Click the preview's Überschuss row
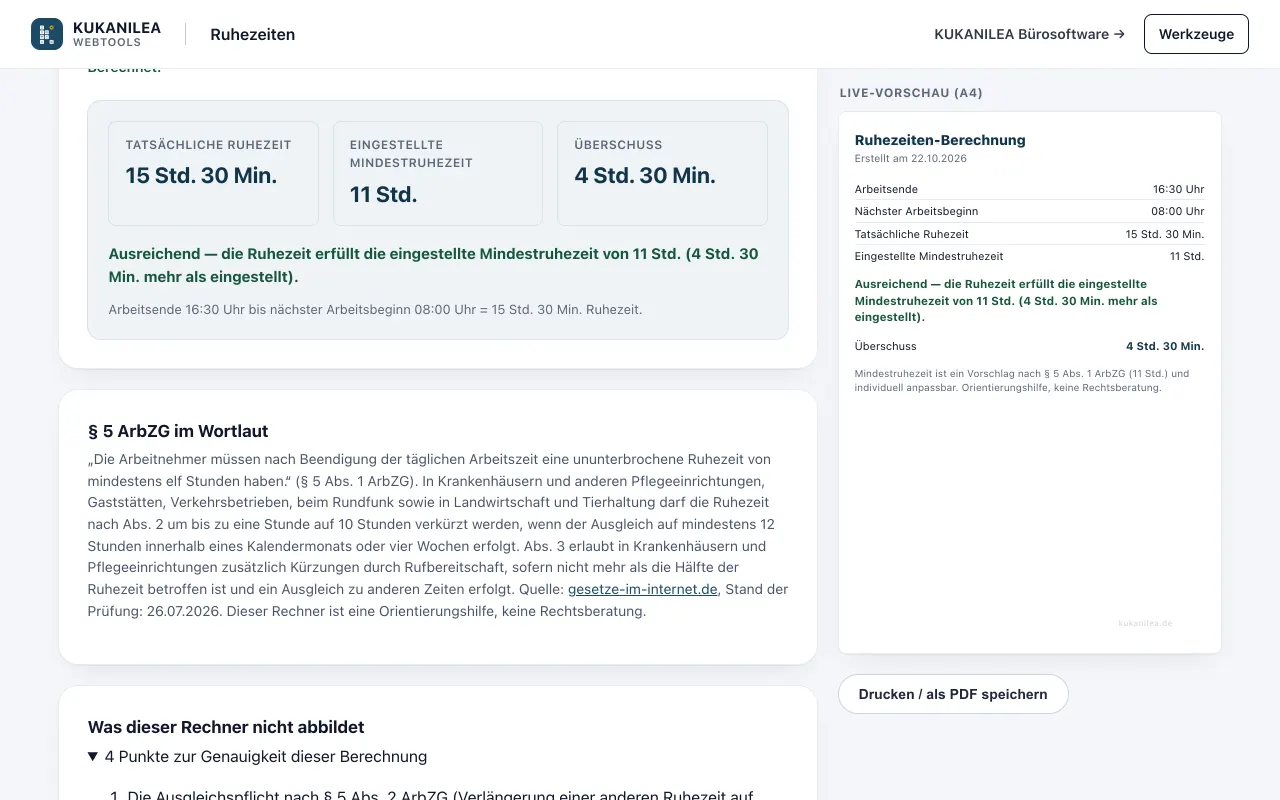 1029,346
